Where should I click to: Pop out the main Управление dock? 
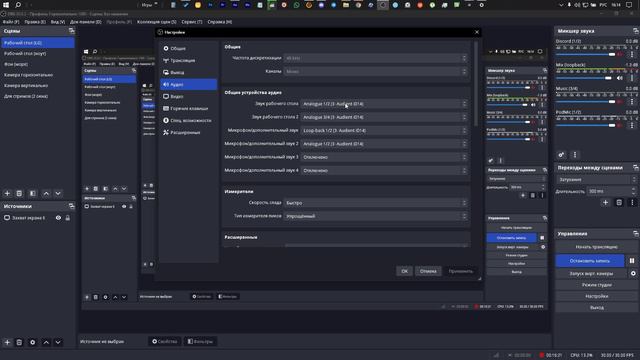click(636, 234)
